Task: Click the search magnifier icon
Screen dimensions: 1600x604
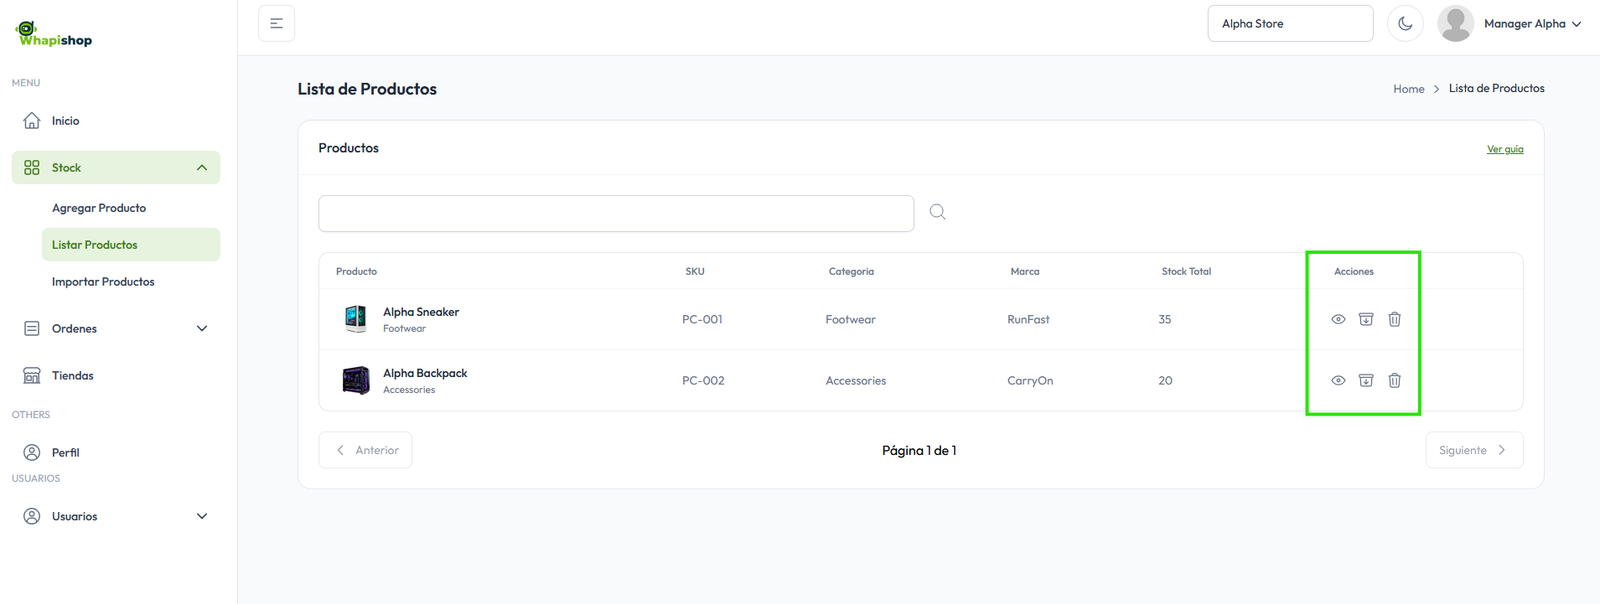Action: click(x=937, y=212)
